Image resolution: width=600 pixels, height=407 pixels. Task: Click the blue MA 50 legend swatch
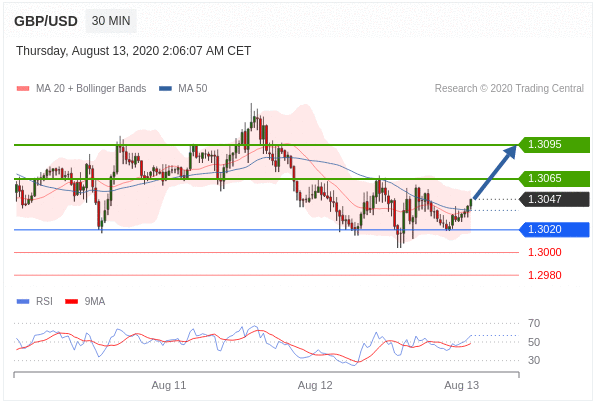click(165, 89)
